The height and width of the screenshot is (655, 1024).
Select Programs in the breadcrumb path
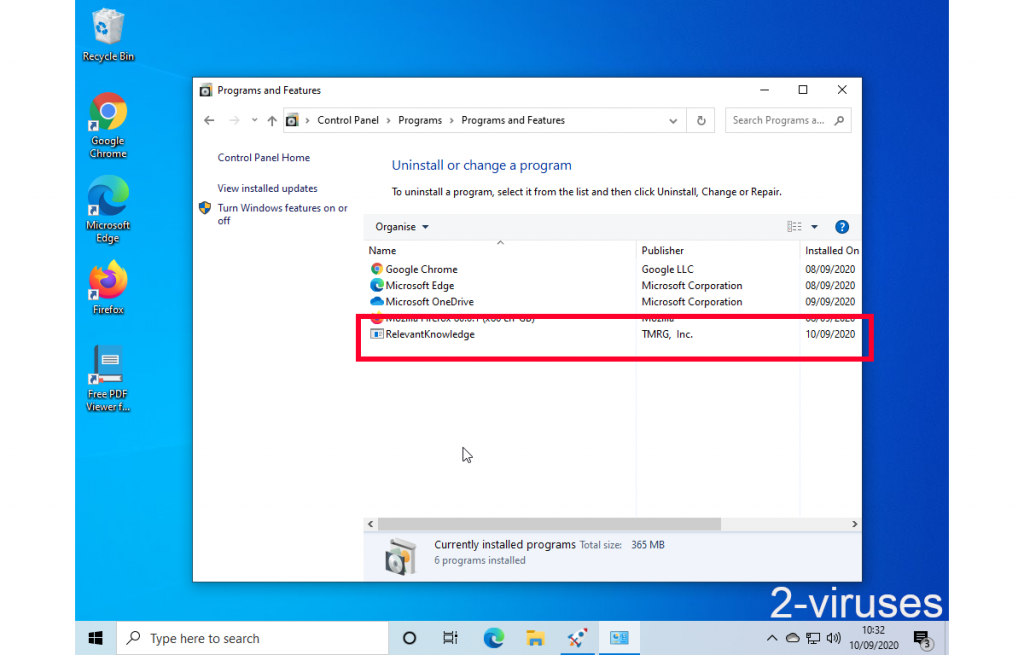click(420, 121)
